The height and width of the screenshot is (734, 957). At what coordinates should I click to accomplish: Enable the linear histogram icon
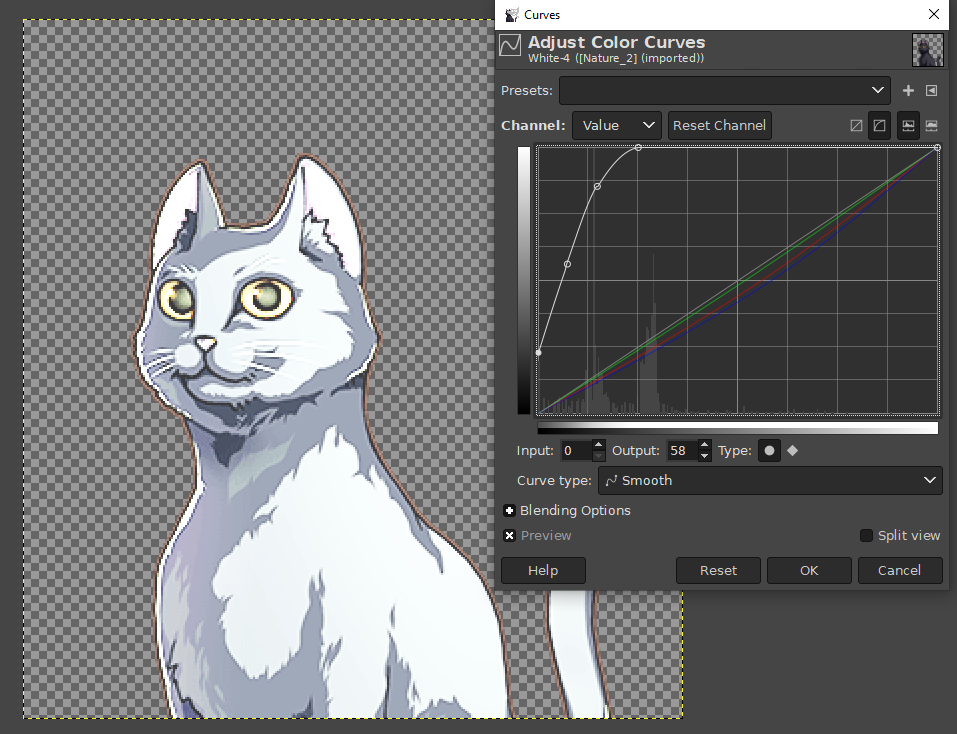point(908,125)
